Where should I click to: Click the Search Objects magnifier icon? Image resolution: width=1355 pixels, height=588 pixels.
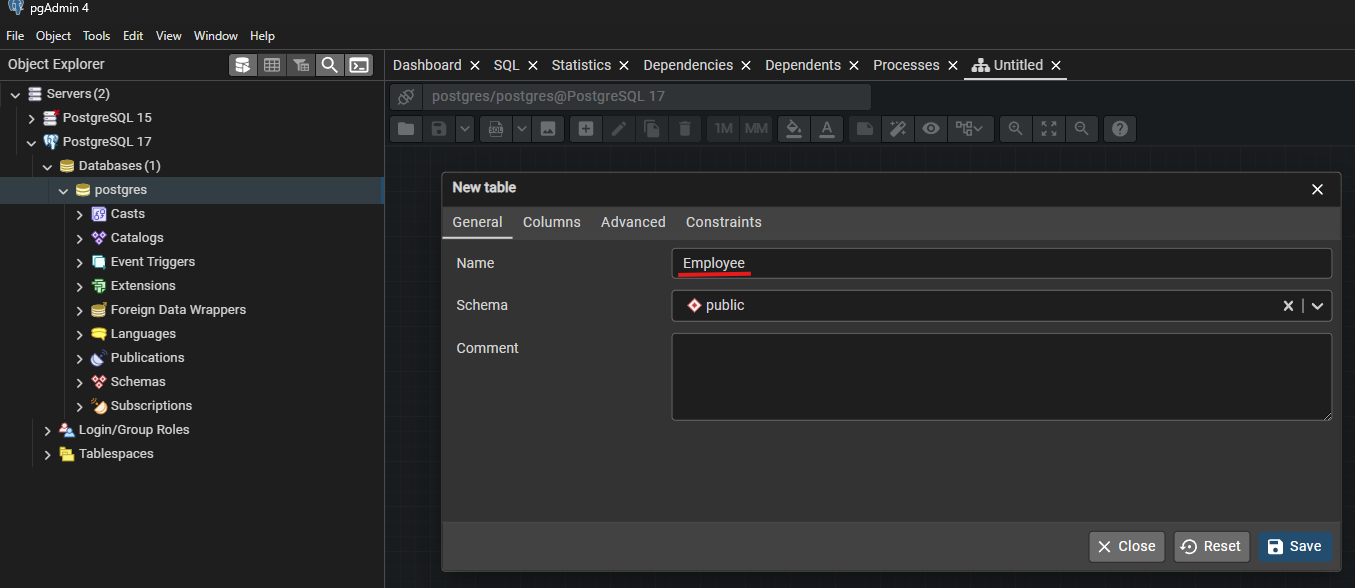[x=329, y=65]
